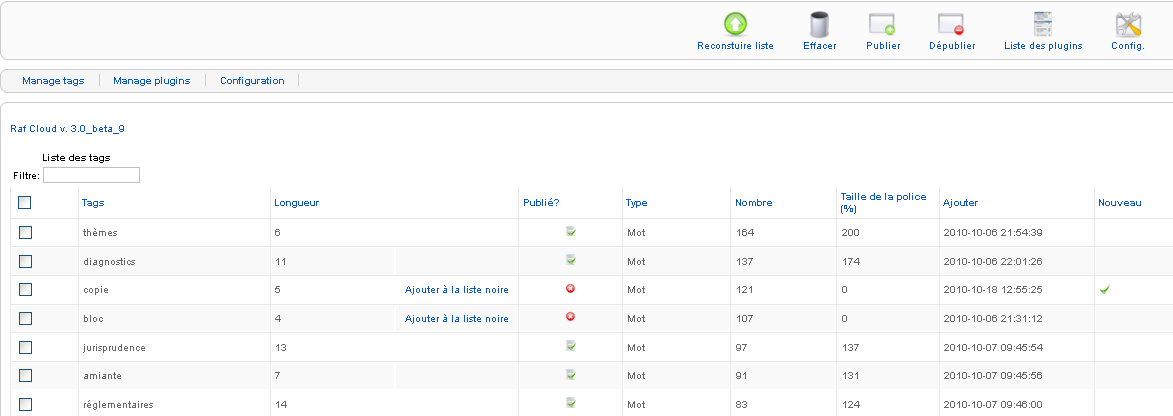Click the Effacer trash can icon
1173x416 pixels.
(819, 25)
